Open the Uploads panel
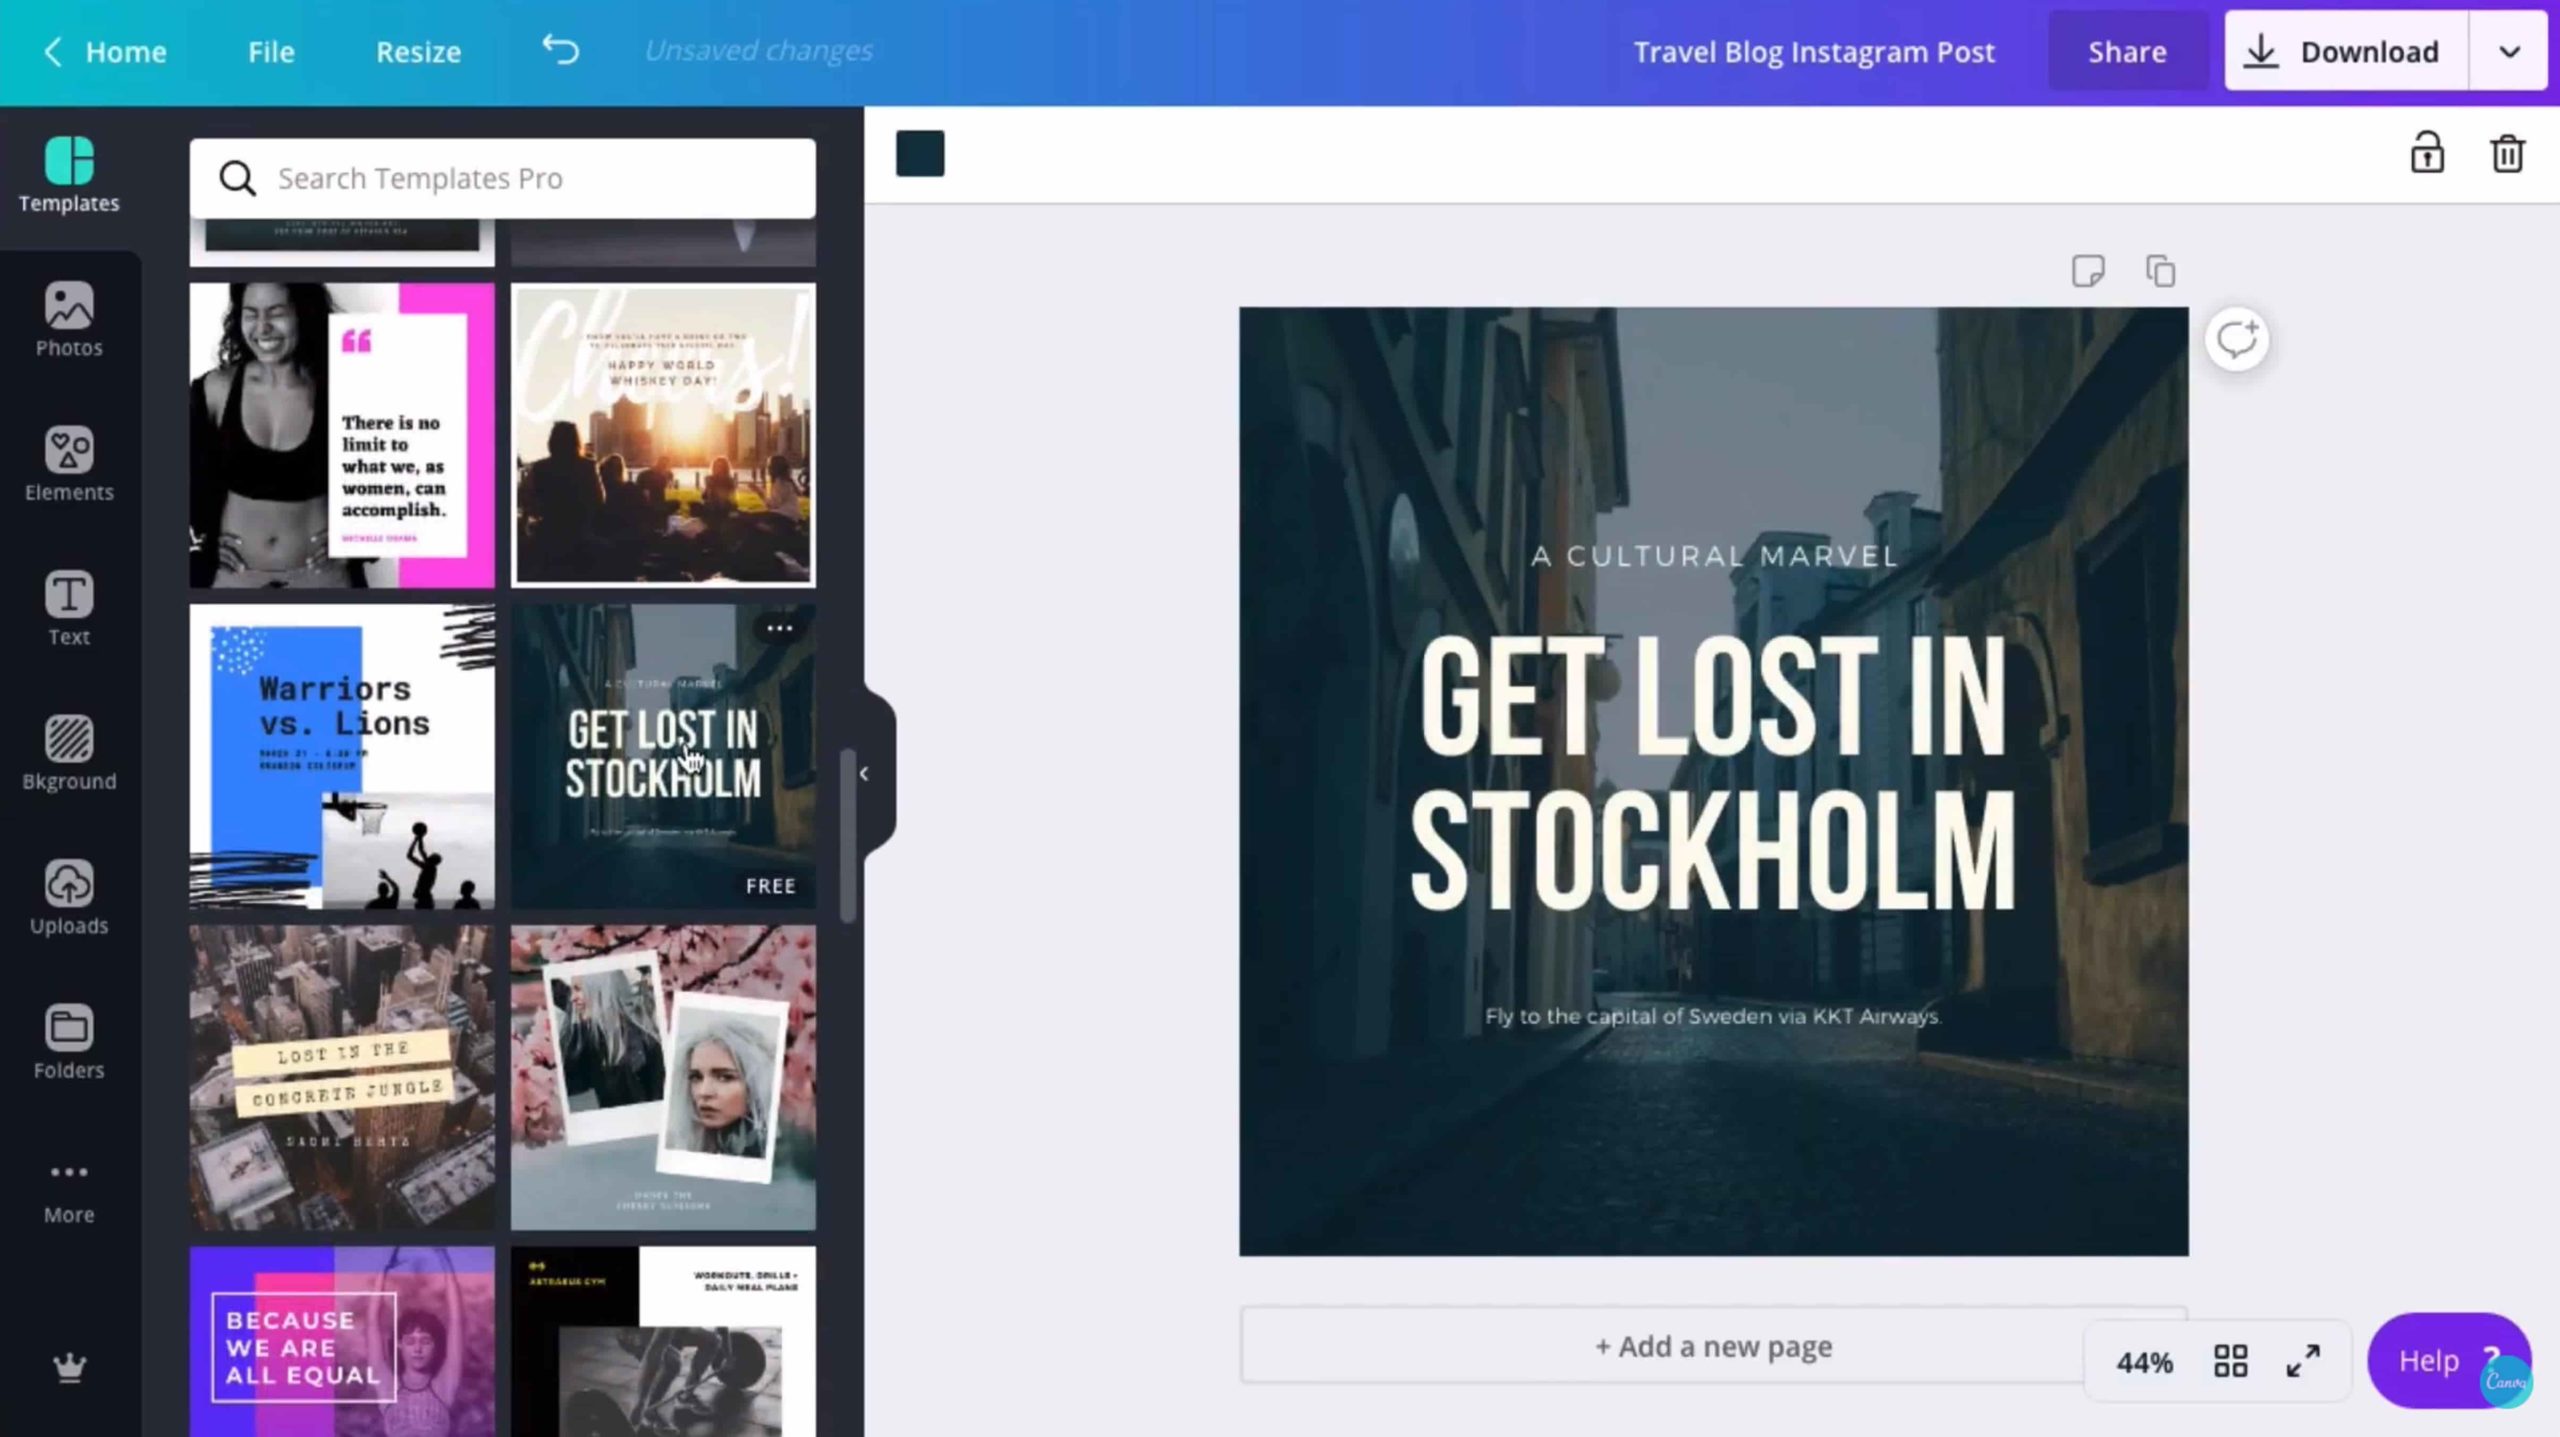Screen dimensions: 2560x1437 [x=69, y=897]
